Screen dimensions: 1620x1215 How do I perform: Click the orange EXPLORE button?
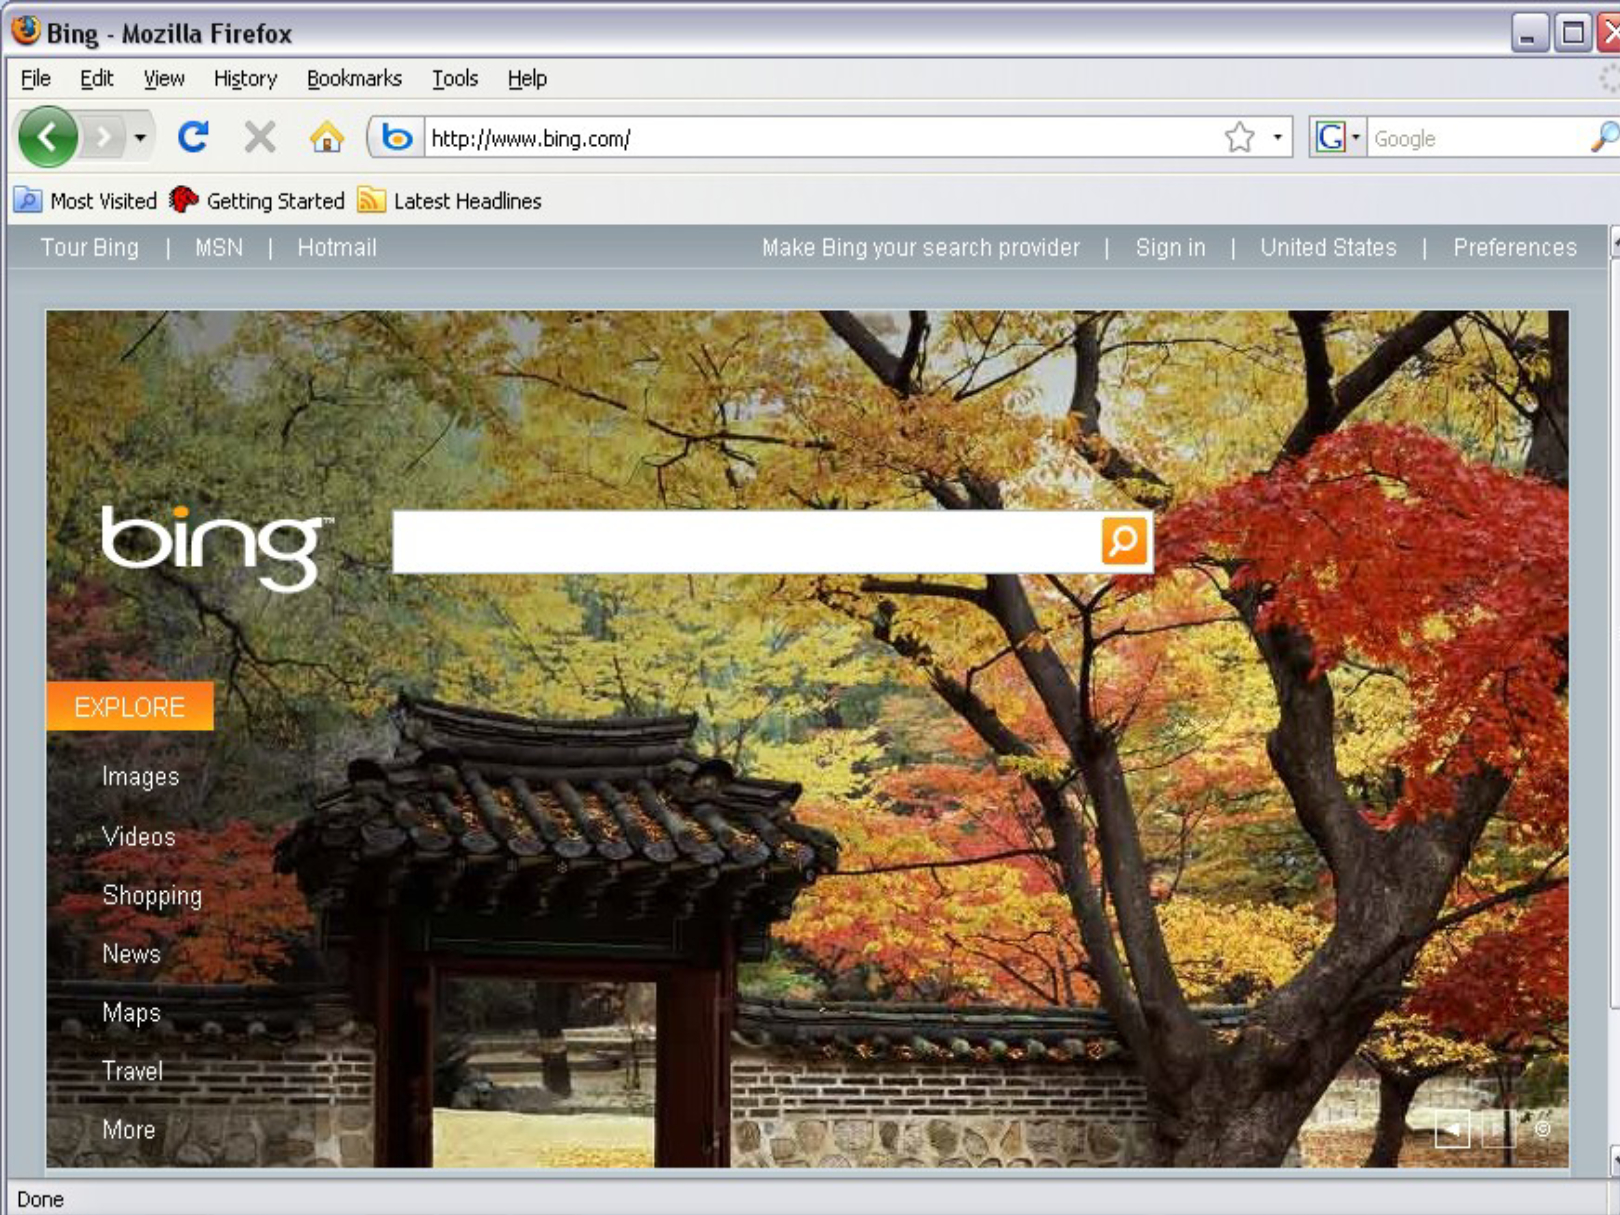tap(130, 706)
